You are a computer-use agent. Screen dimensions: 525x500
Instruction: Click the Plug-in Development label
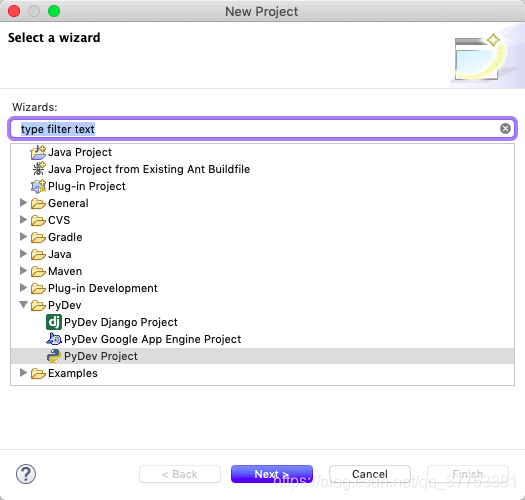click(102, 288)
